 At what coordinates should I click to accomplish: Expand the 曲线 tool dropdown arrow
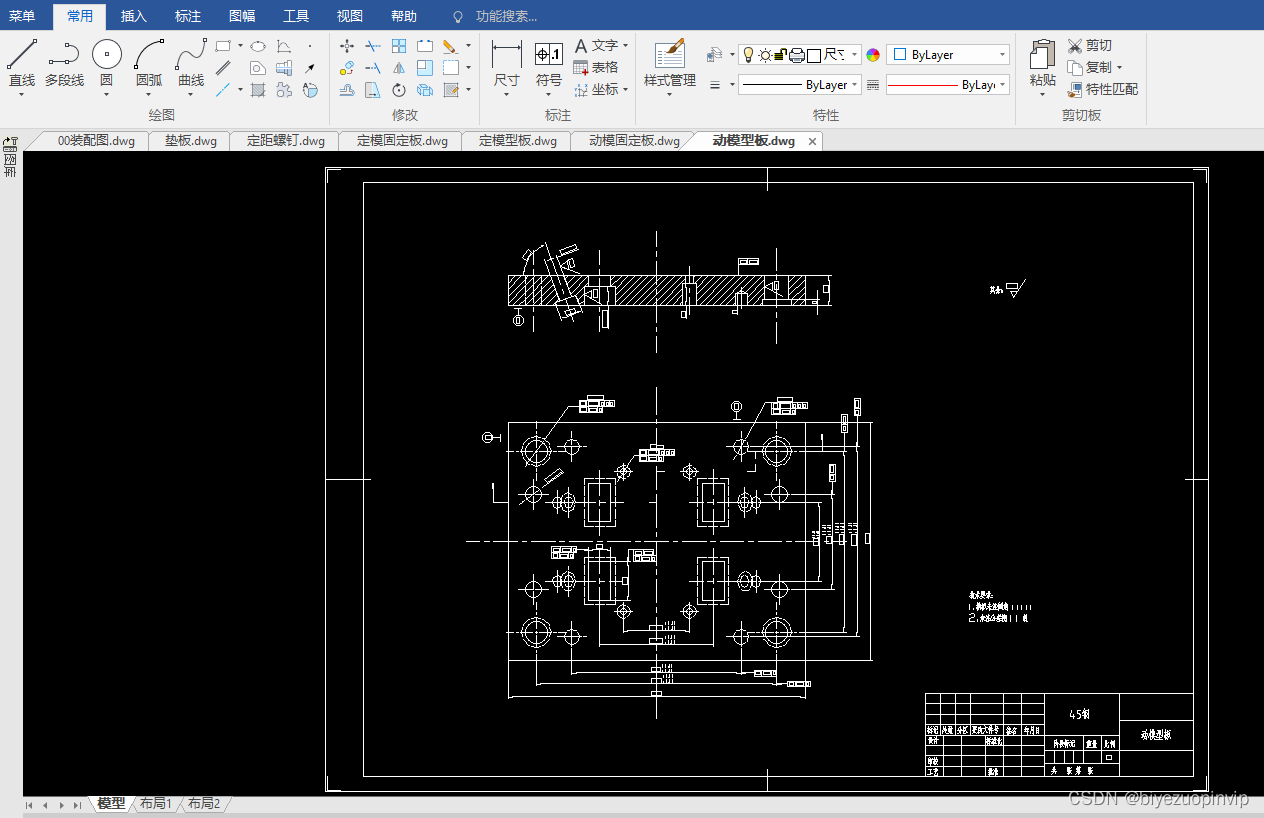191,95
